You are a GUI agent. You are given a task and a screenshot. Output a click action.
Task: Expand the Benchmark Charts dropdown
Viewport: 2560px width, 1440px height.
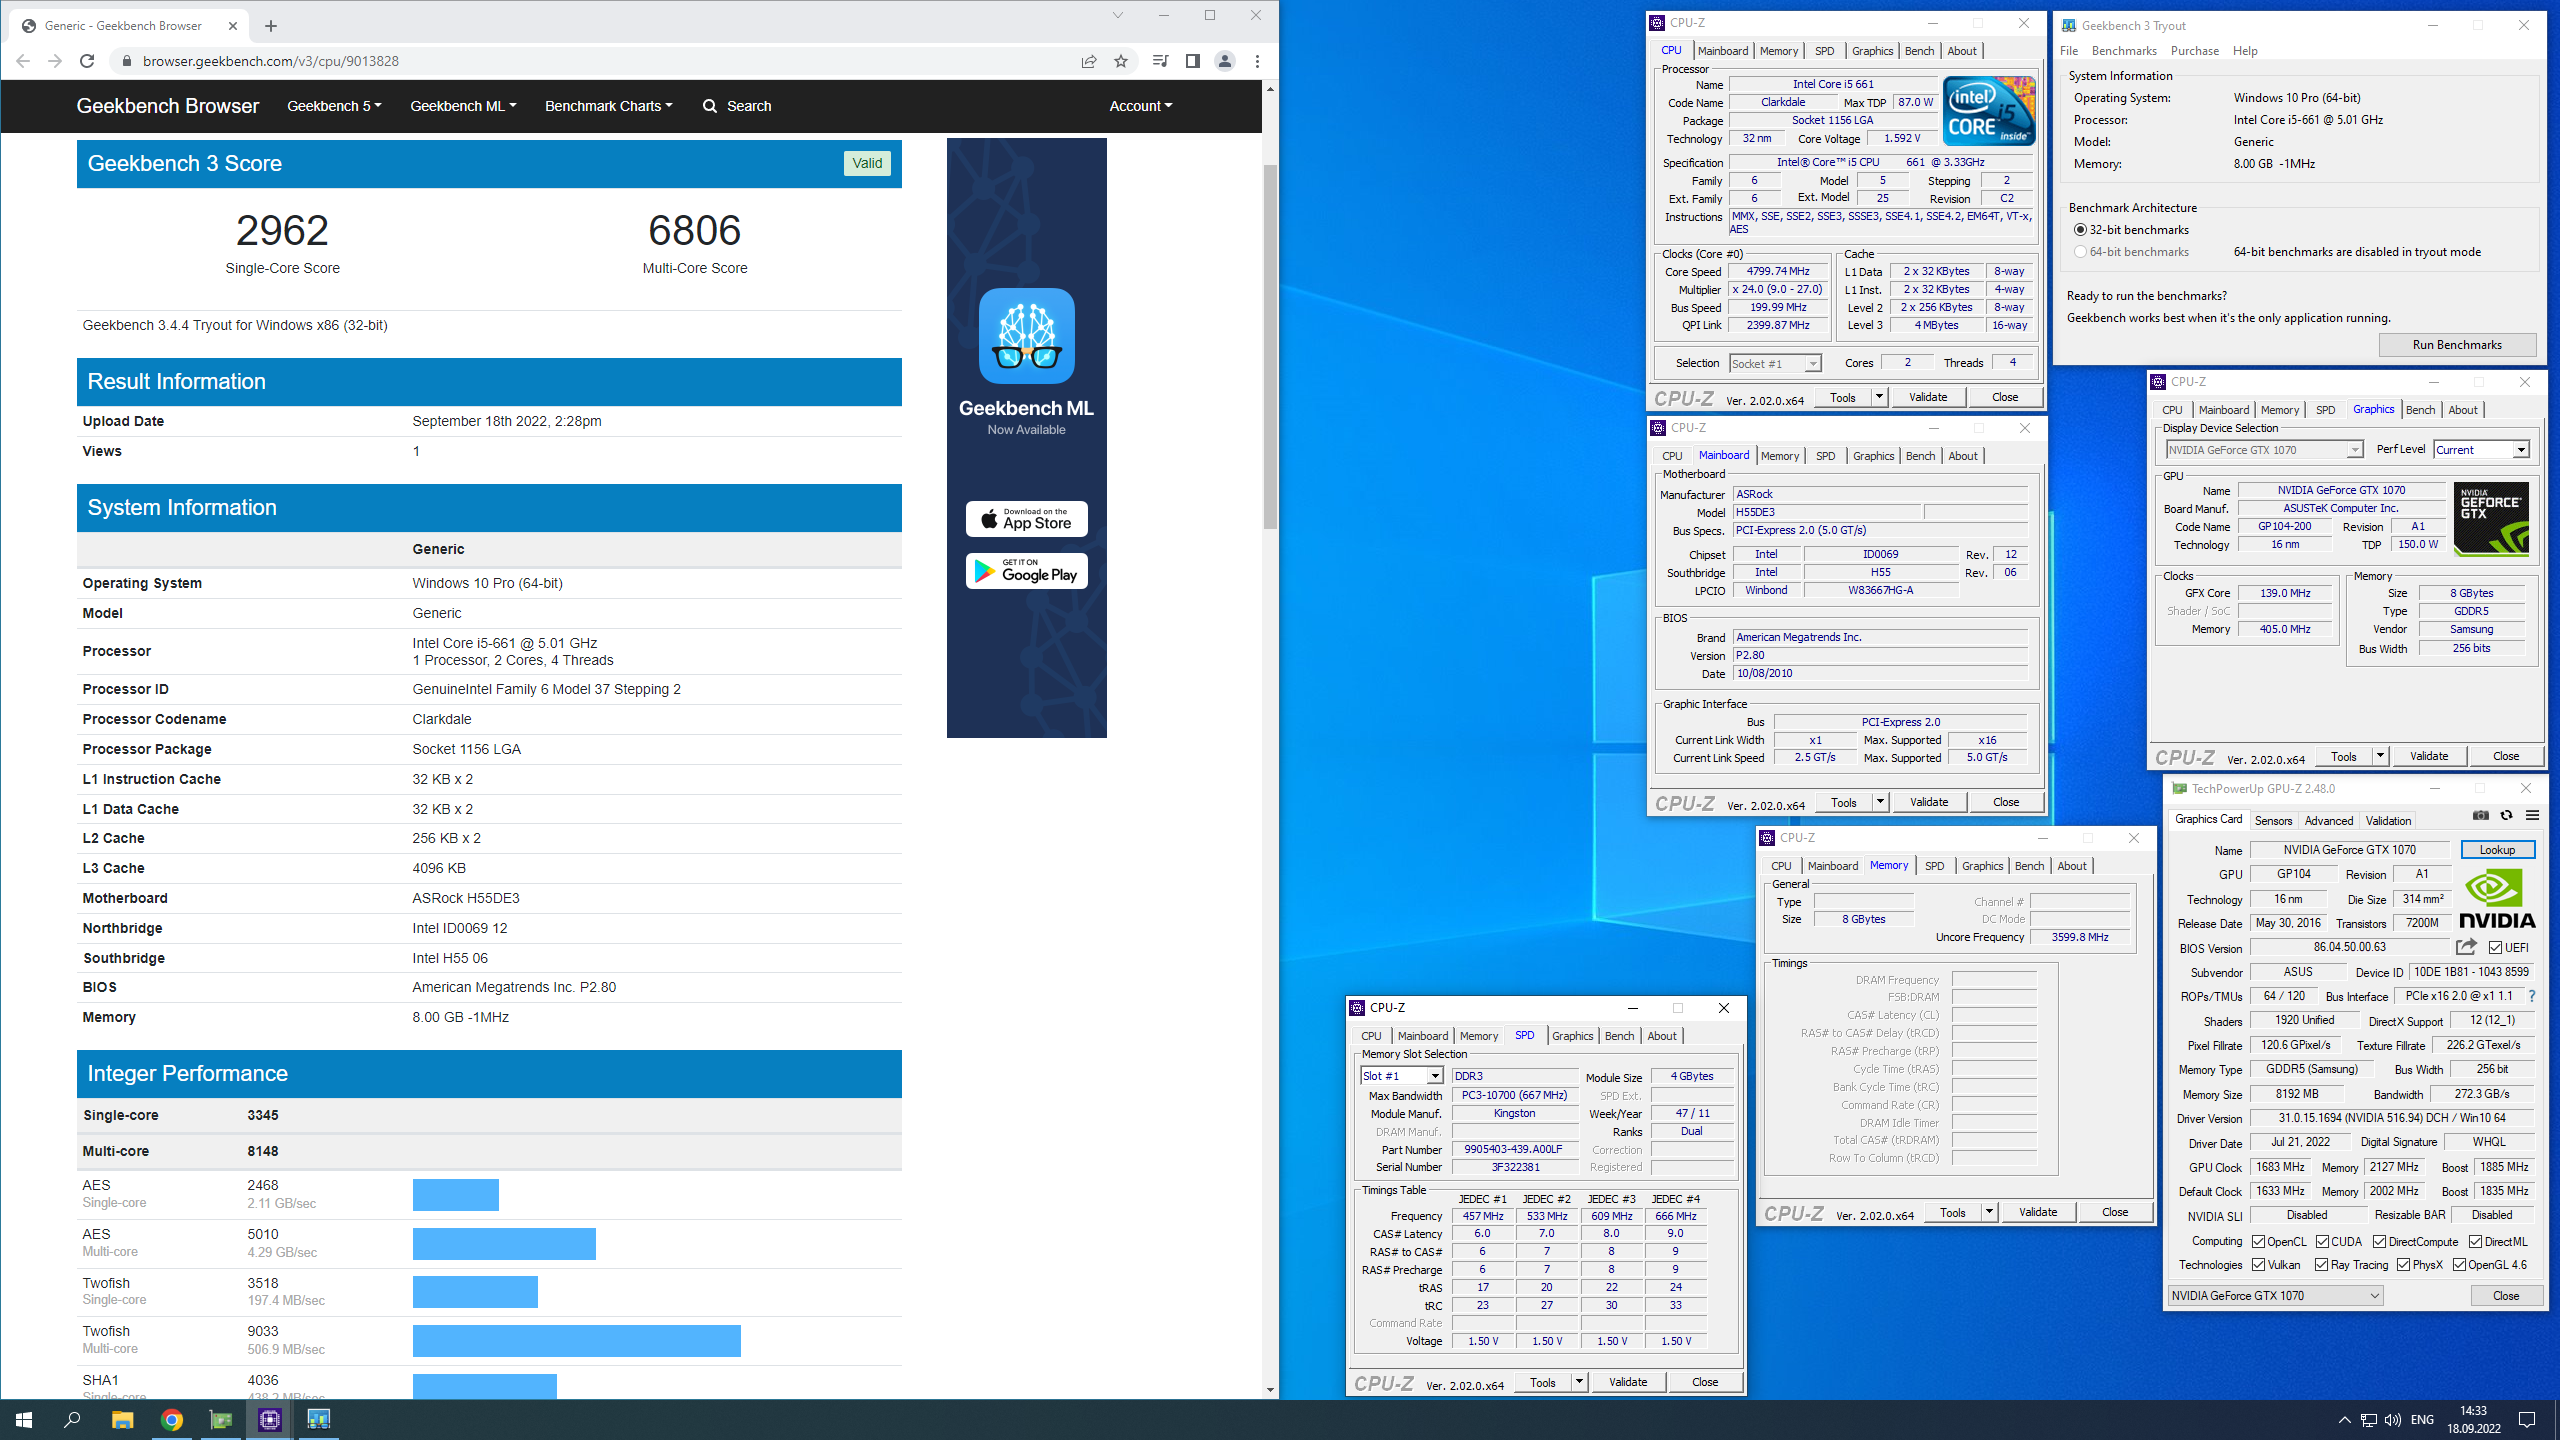pyautogui.click(x=608, y=106)
